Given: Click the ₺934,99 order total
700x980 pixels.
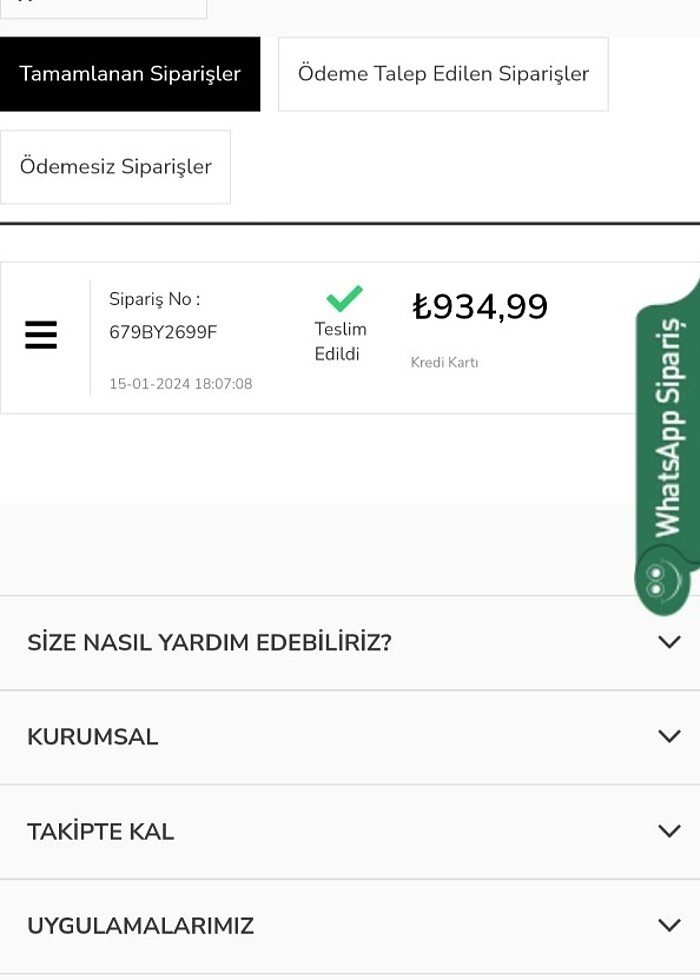Looking at the screenshot, I should pos(480,307).
